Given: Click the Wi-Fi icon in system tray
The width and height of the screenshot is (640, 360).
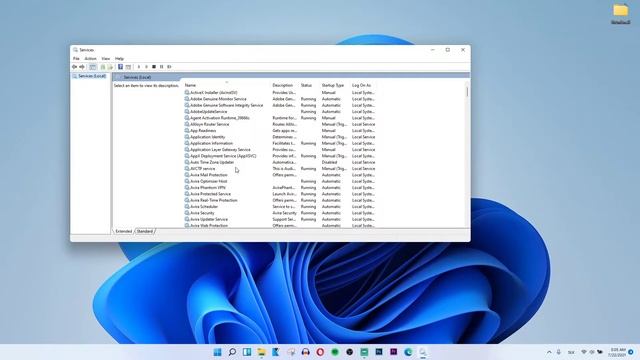Looking at the screenshot, I should coord(584,352).
